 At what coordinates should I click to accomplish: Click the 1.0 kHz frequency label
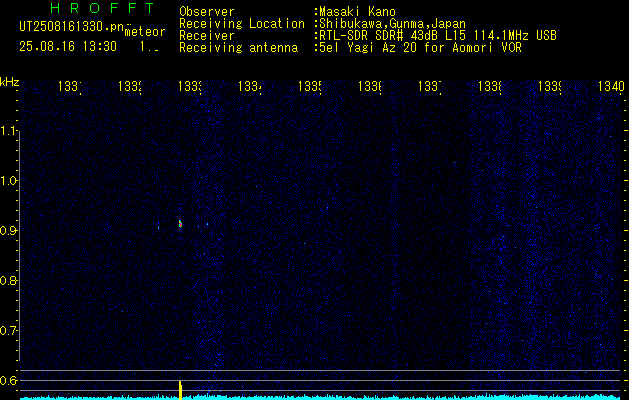point(8,180)
